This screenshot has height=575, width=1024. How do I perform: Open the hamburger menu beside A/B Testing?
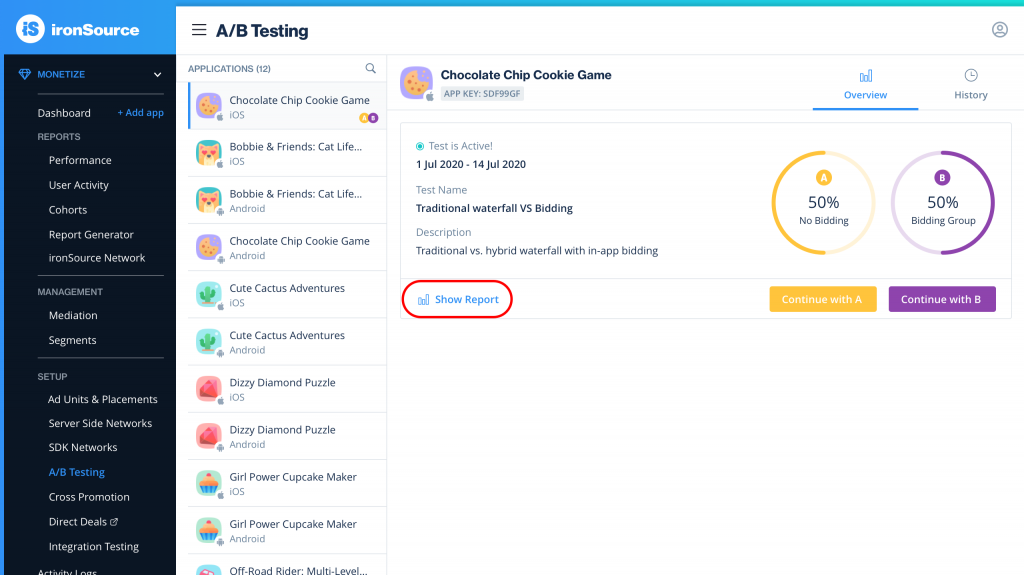point(199,30)
